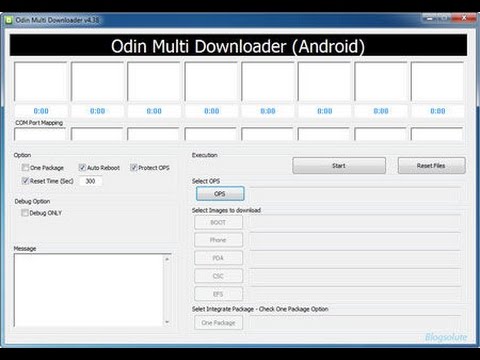Click the EFS image button
480x360 pixels.
click(218, 294)
